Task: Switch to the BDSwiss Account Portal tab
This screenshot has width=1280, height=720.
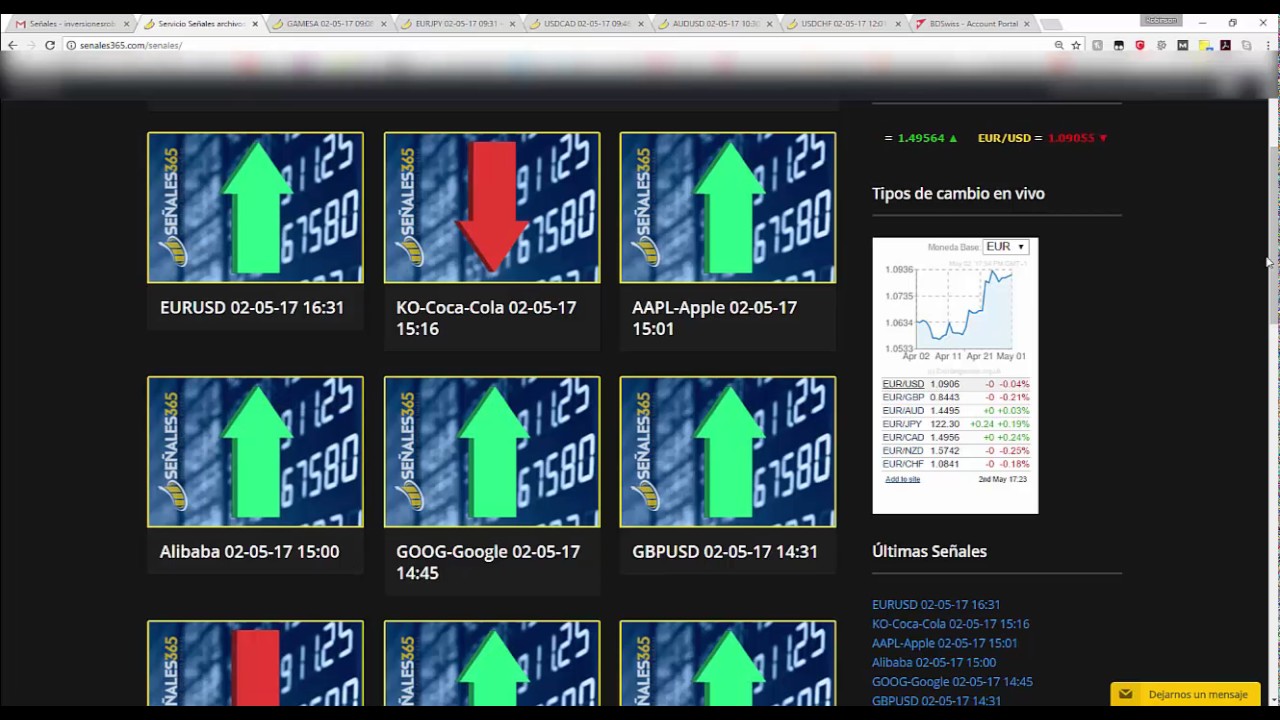Action: [972, 23]
